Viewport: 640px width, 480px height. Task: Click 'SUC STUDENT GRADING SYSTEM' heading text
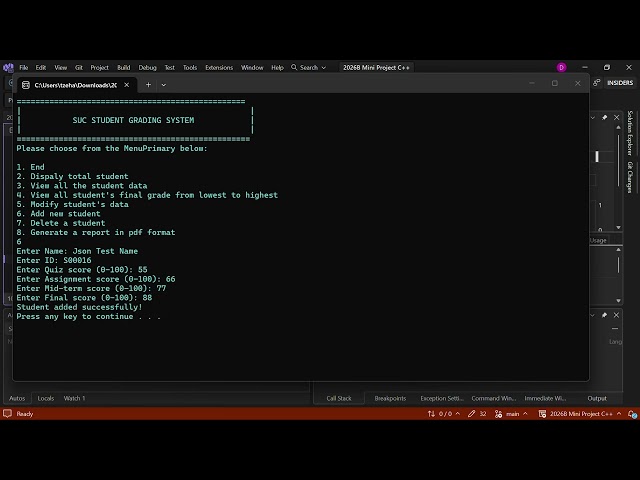pos(133,120)
